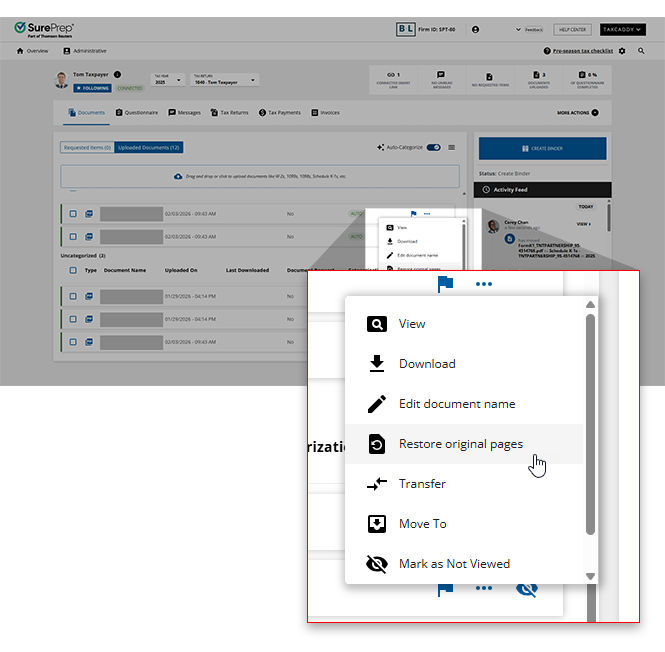Sort by the Uploaded On column
Viewport: 665px width, 652px height.
click(x=181, y=271)
